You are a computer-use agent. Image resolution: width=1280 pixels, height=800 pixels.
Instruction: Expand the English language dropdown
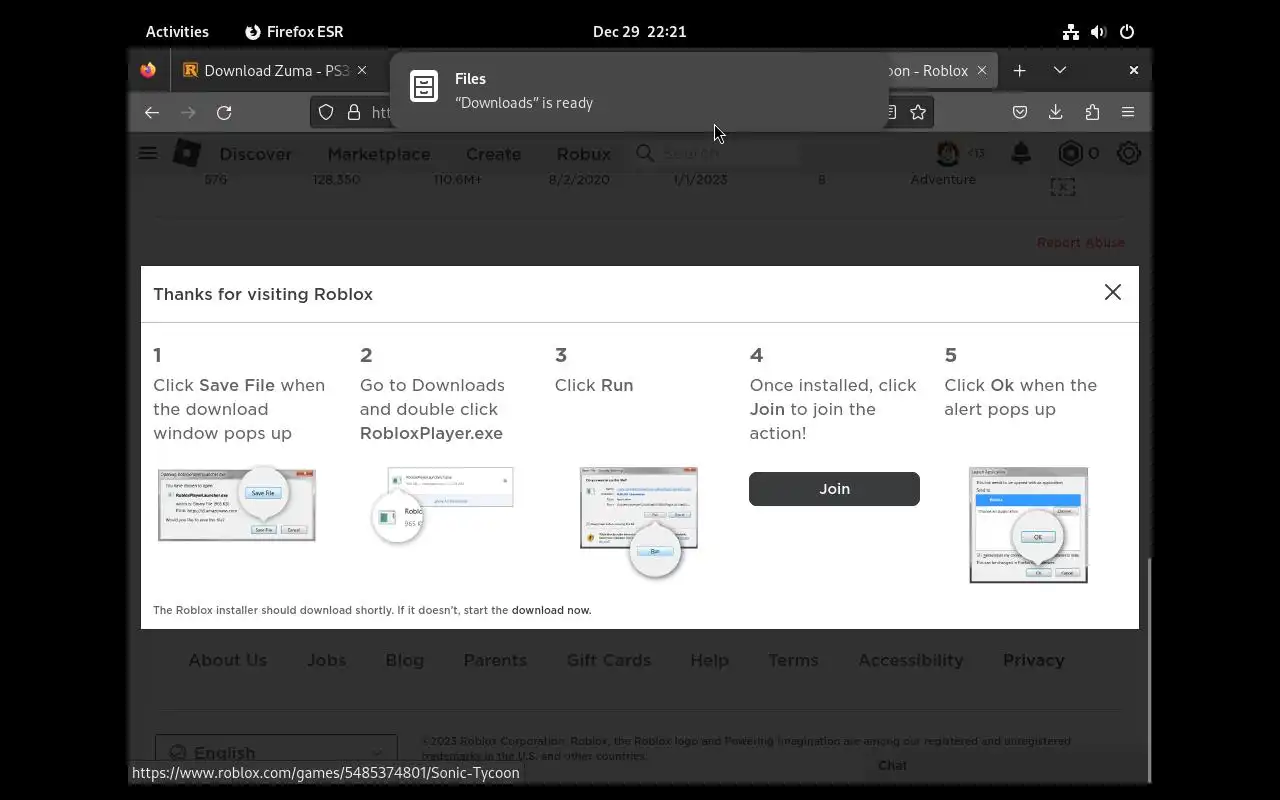pos(276,753)
